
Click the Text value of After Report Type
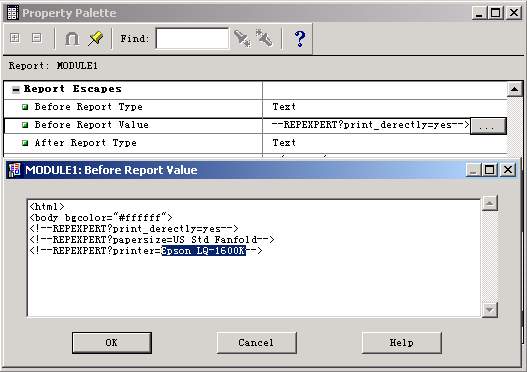pyautogui.click(x=284, y=143)
